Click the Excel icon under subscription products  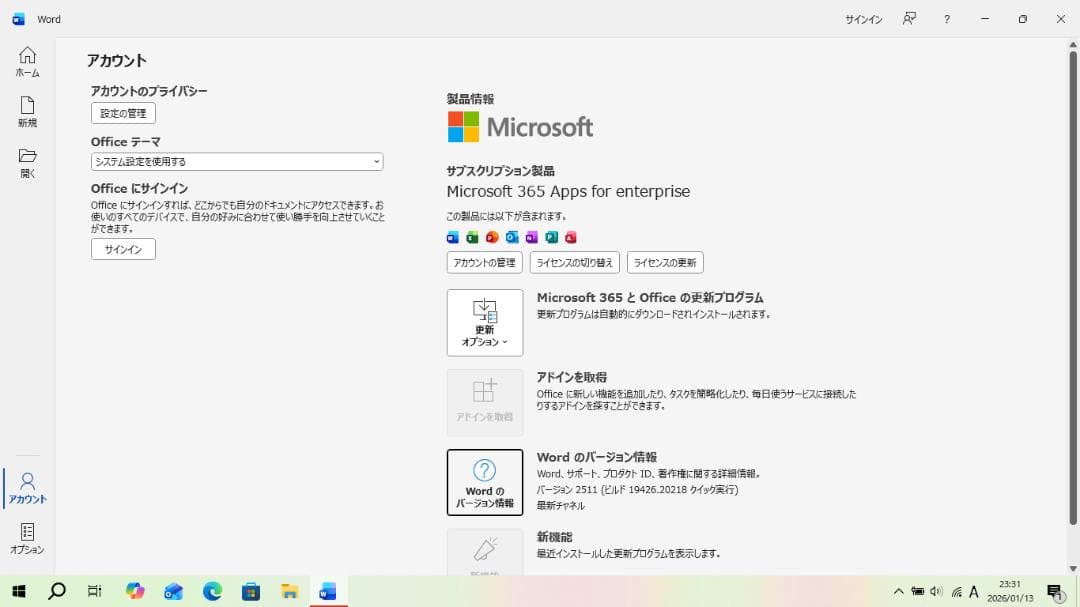[x=472, y=237]
